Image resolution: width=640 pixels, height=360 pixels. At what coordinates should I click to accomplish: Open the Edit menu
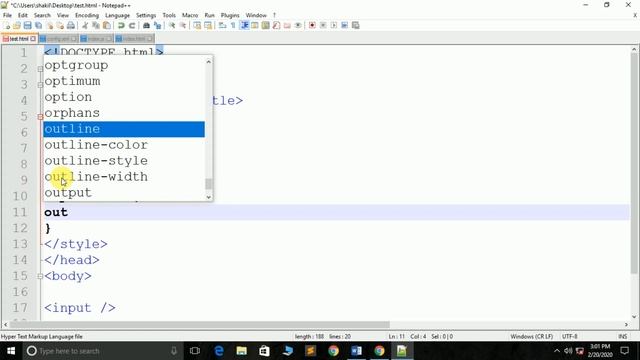coord(23,15)
